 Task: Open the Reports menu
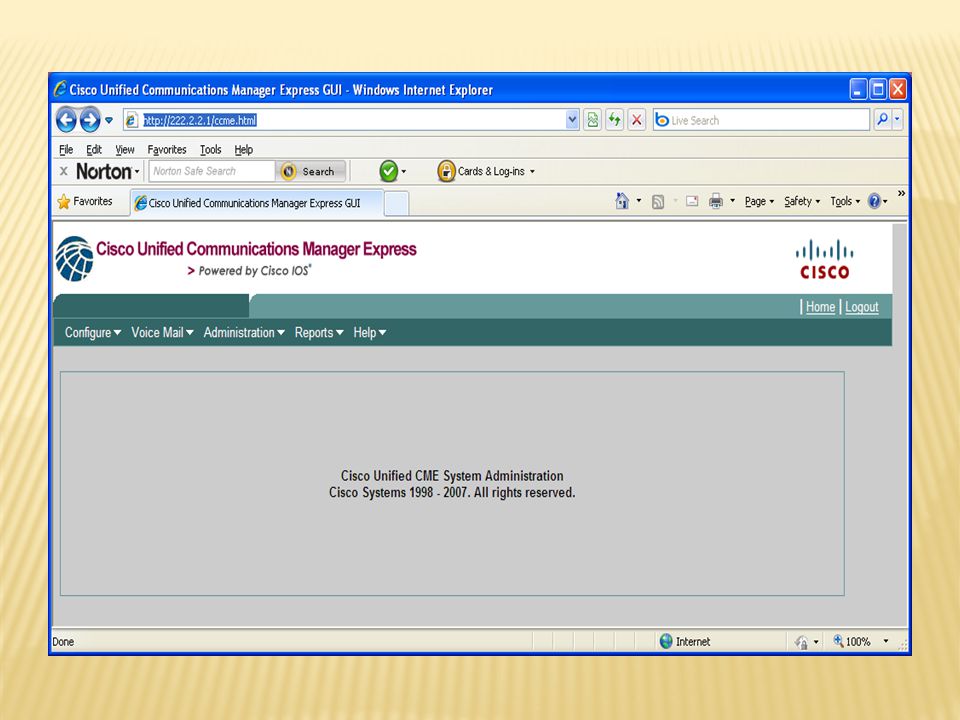pos(319,332)
